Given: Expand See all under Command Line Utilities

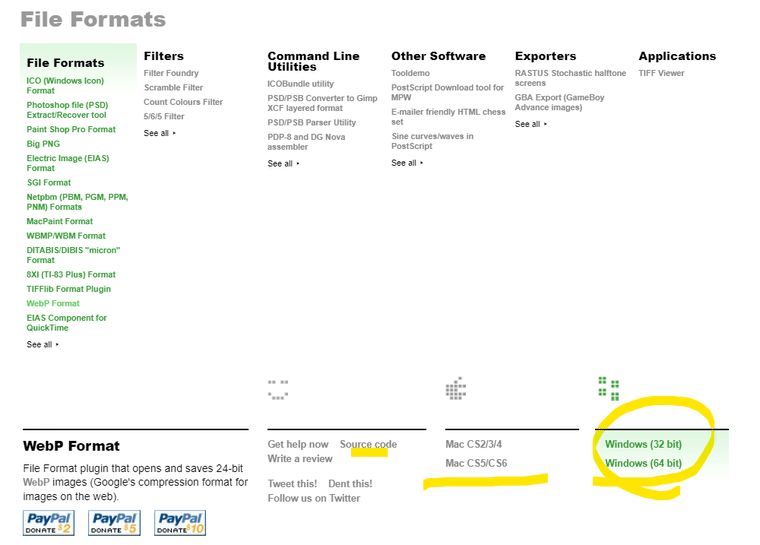Looking at the screenshot, I should click(x=284, y=164).
